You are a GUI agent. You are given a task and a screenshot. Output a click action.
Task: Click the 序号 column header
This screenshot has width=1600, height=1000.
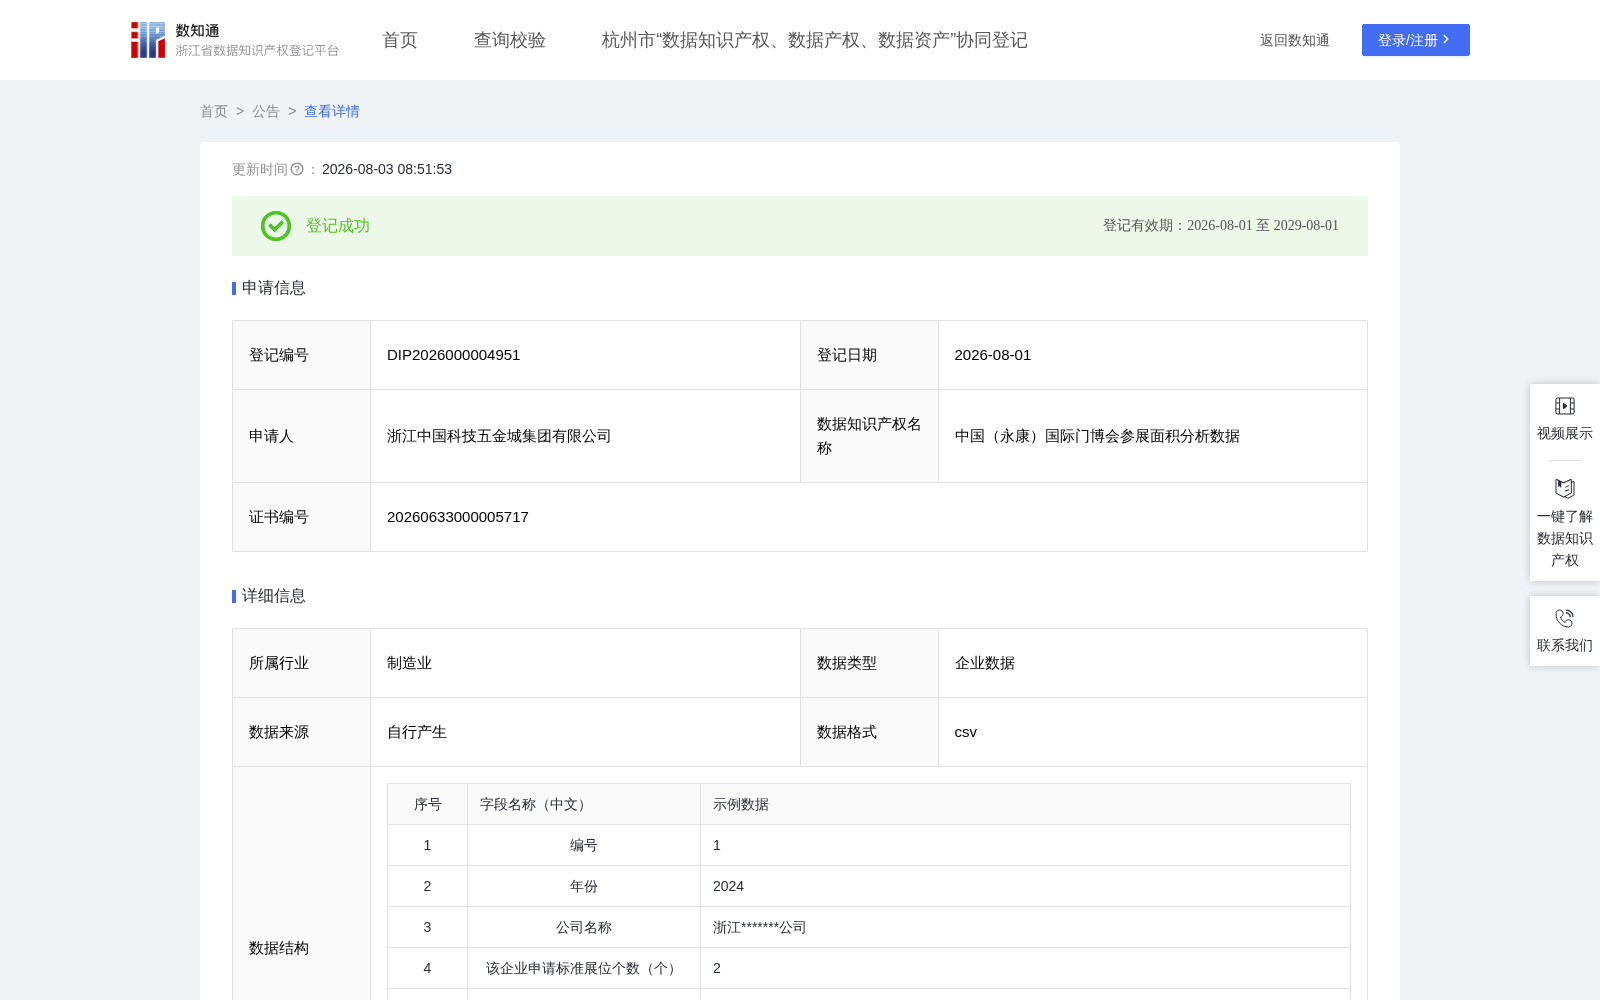click(428, 804)
